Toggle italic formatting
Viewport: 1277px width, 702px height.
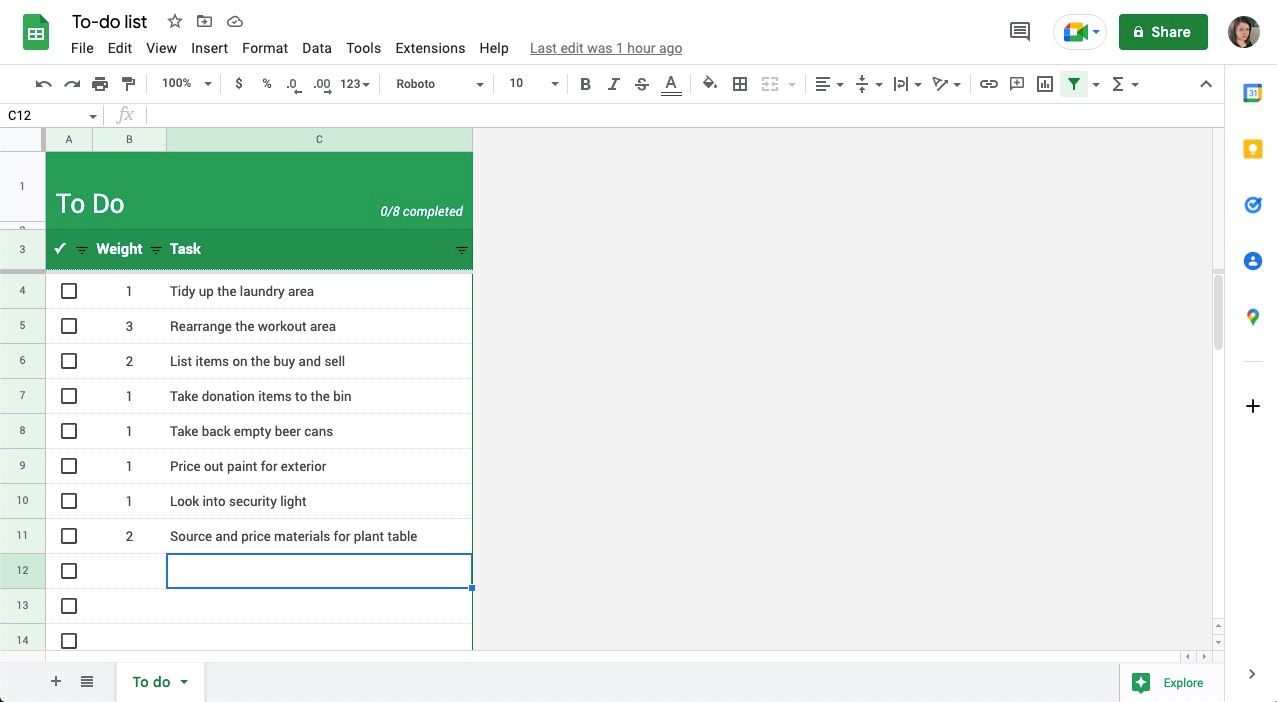(613, 84)
